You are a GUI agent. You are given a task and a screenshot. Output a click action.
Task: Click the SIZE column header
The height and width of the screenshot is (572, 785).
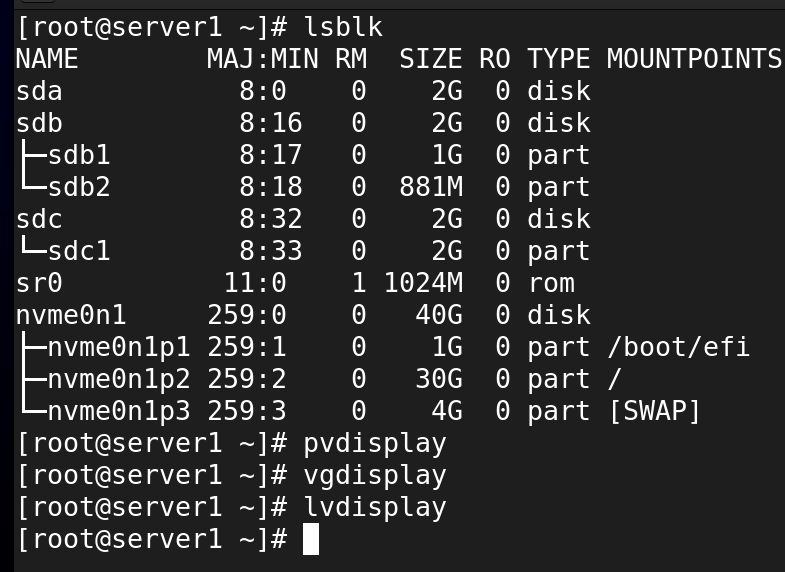coord(431,59)
